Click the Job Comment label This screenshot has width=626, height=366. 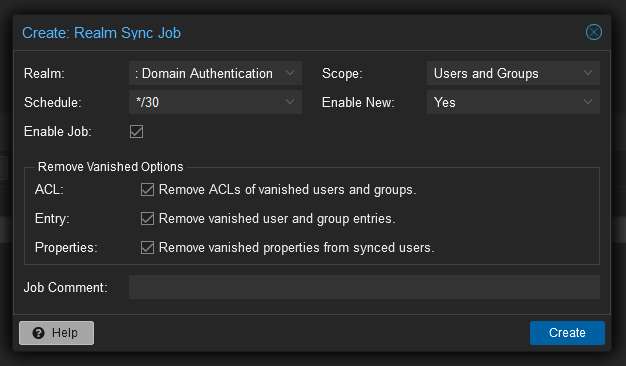(66, 287)
